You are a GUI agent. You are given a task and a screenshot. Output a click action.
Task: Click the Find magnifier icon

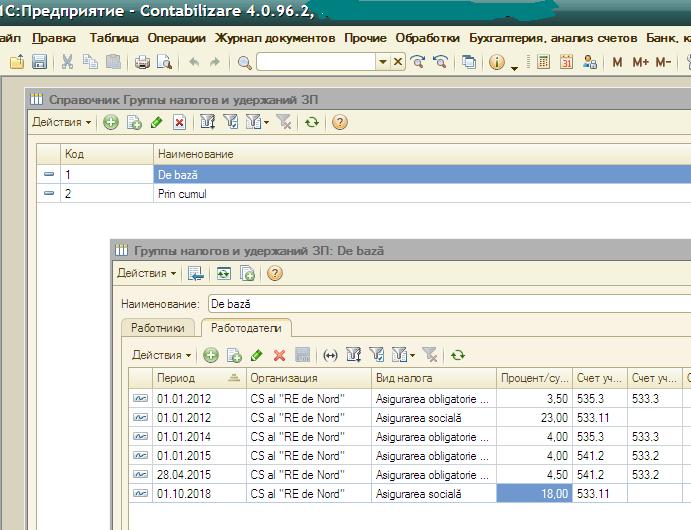(244, 62)
